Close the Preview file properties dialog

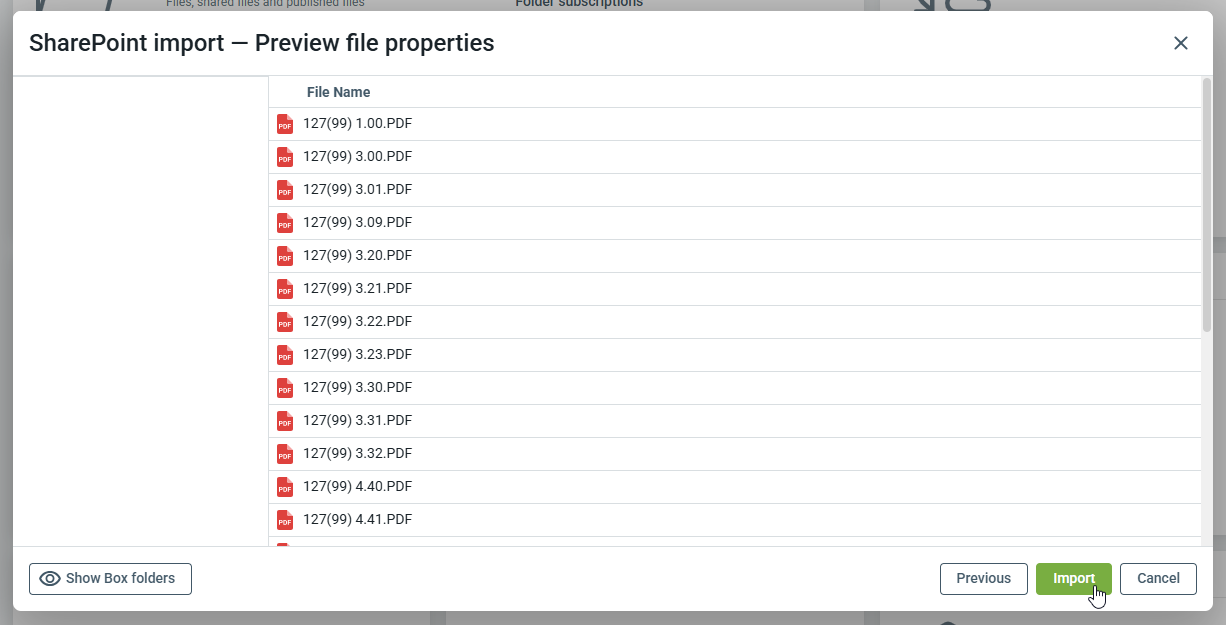pos(1181,43)
